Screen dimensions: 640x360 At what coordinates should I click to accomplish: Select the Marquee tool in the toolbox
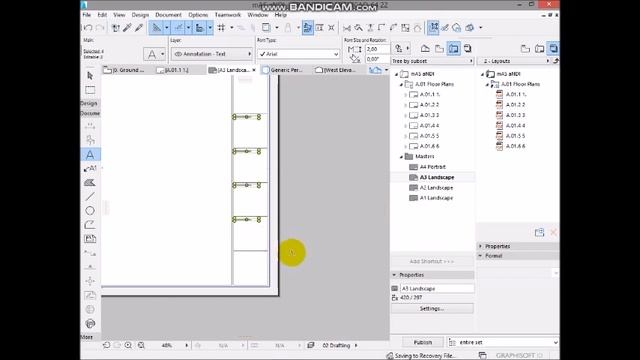point(90,89)
